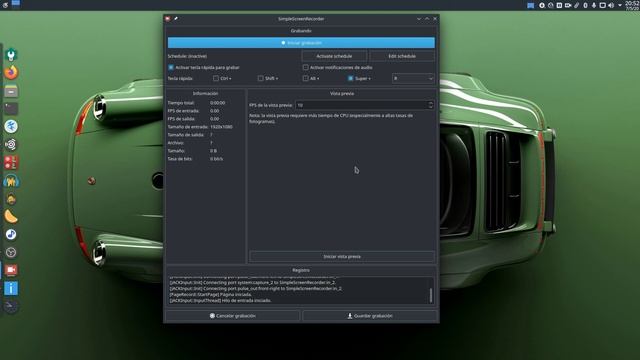Click the SimpleScreenRecorder app icon in title bar
The height and width of the screenshot is (360, 640).
168,19
